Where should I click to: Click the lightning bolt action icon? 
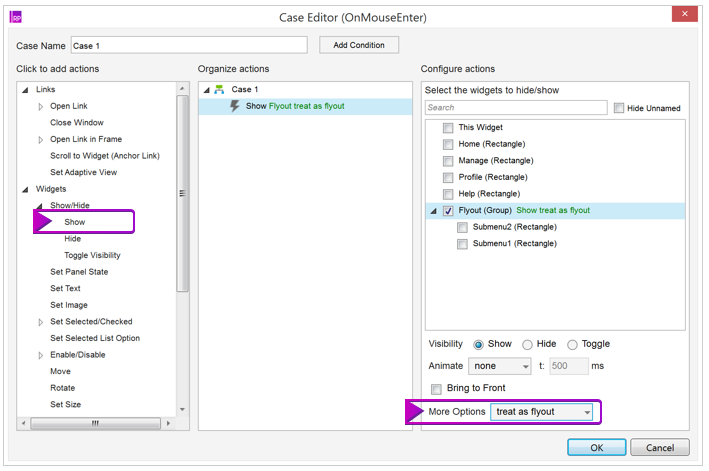point(235,106)
